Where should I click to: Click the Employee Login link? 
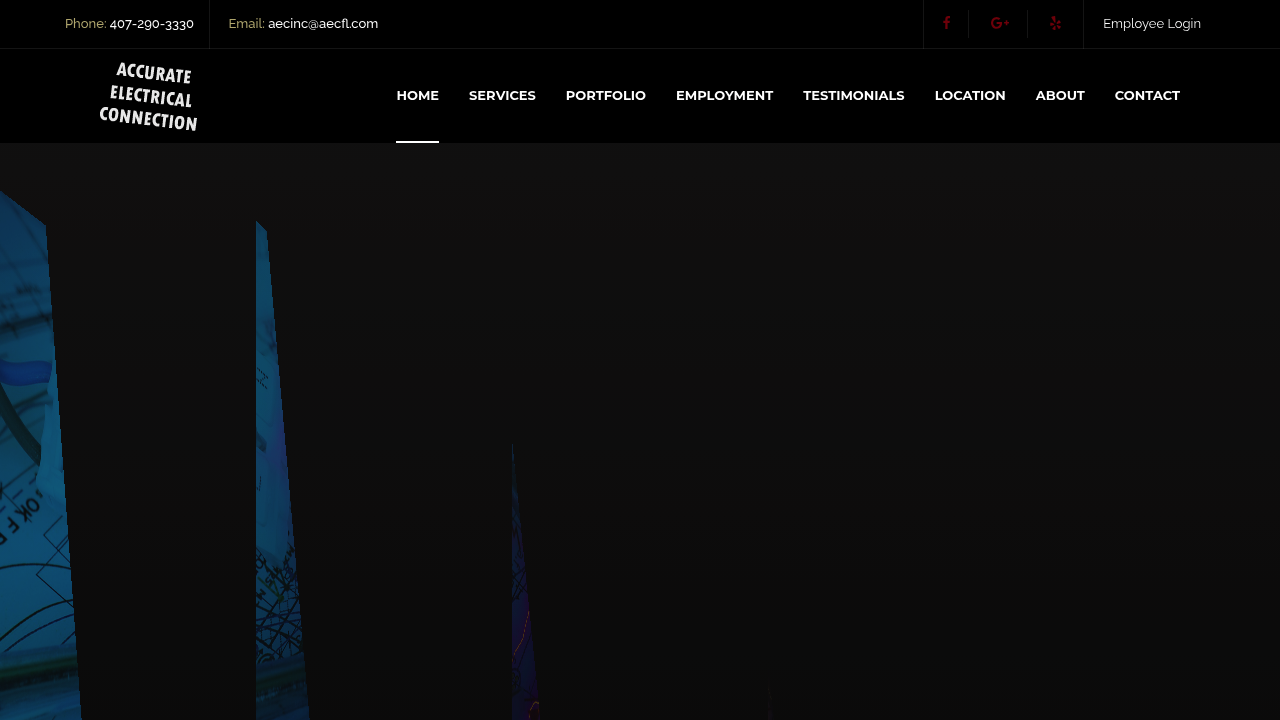point(1151,24)
